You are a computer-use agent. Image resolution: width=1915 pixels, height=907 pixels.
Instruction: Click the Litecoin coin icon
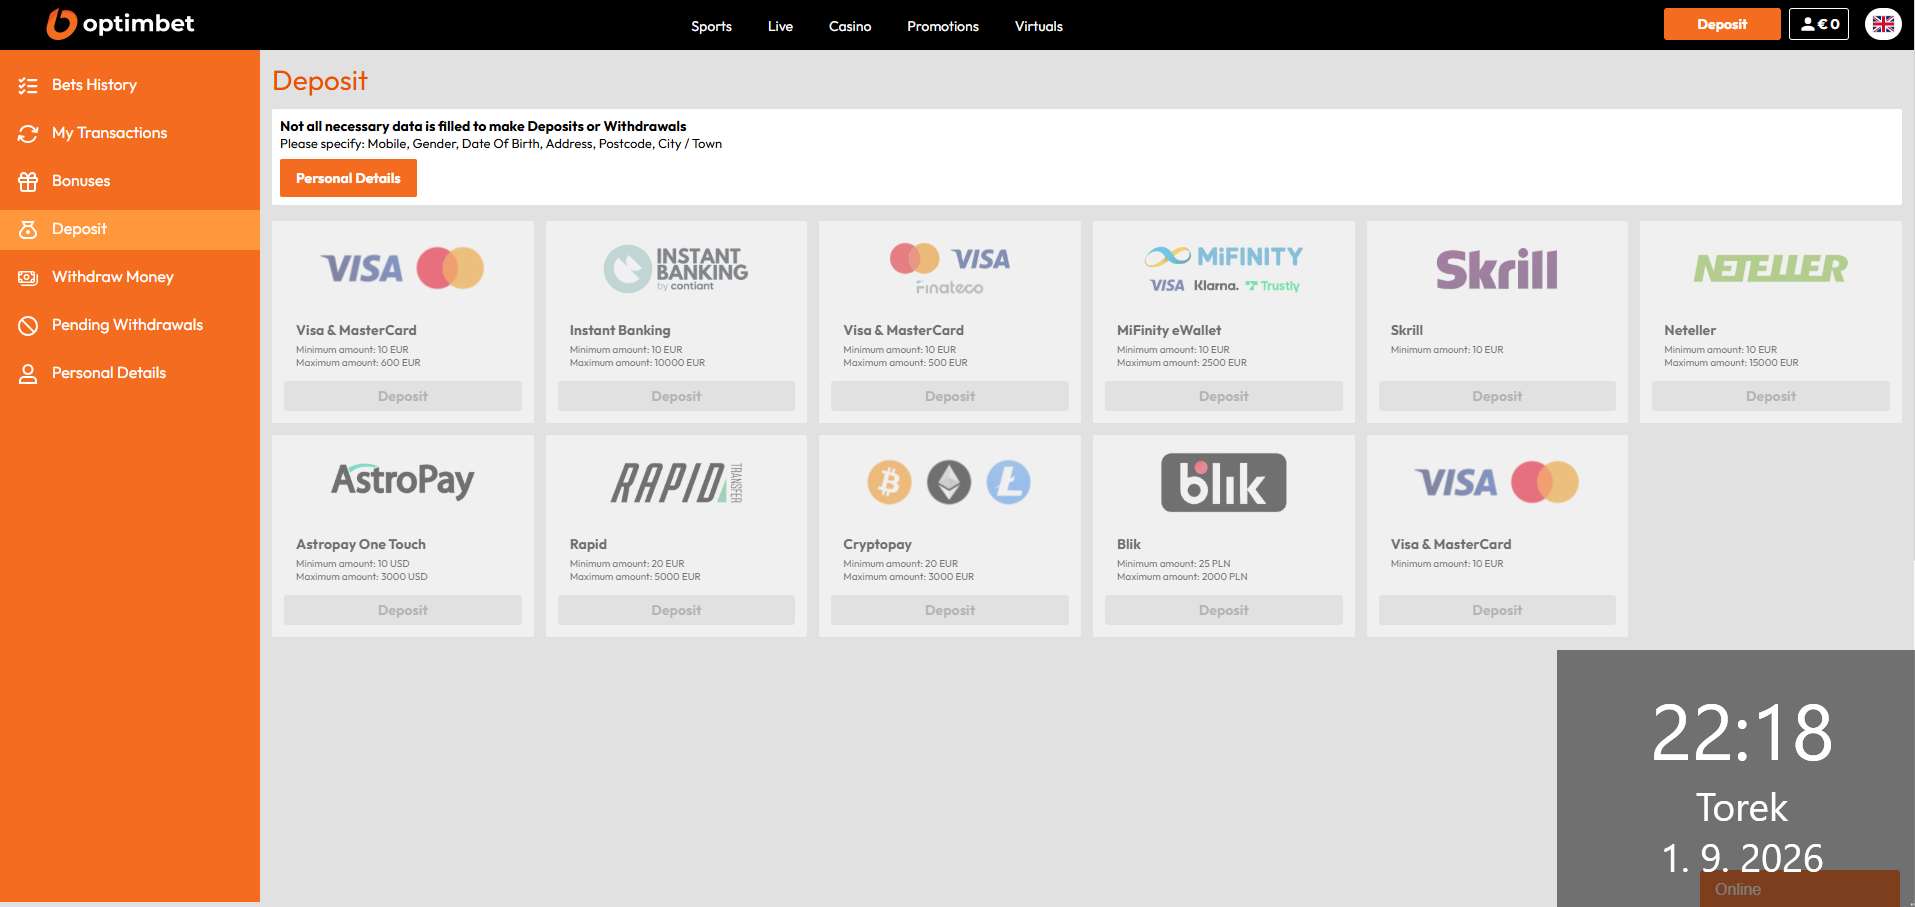[x=1009, y=482]
